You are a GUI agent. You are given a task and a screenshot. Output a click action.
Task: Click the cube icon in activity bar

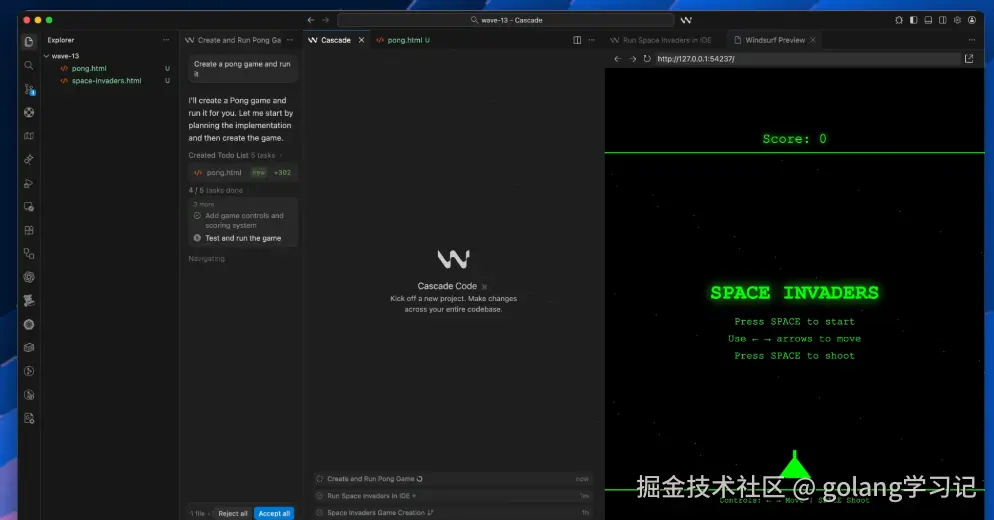coord(29,348)
